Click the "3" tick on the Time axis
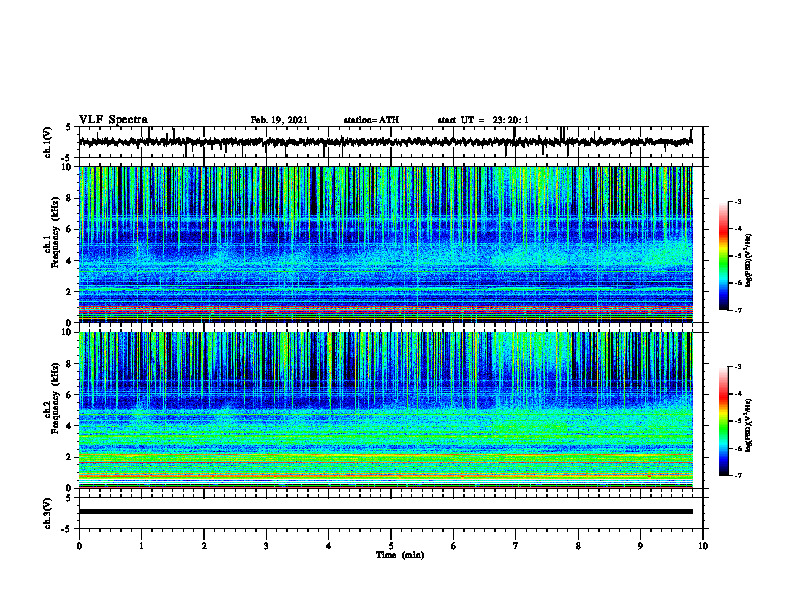This screenshot has width=792, height=612. (x=266, y=546)
